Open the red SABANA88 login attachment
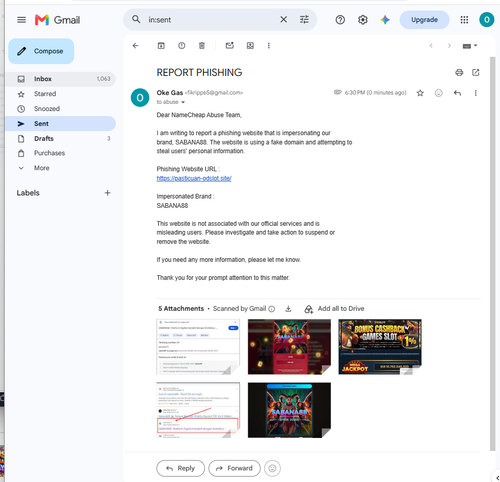Viewport: 500px width, 482px height. (x=289, y=347)
